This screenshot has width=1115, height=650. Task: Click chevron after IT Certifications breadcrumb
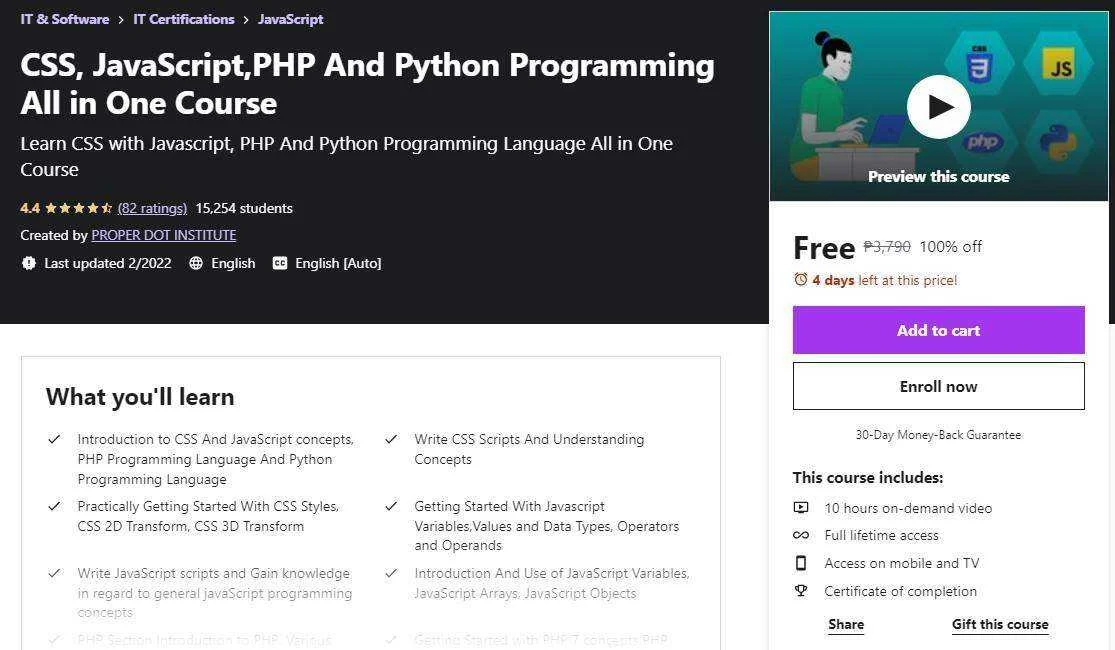[x=246, y=20]
